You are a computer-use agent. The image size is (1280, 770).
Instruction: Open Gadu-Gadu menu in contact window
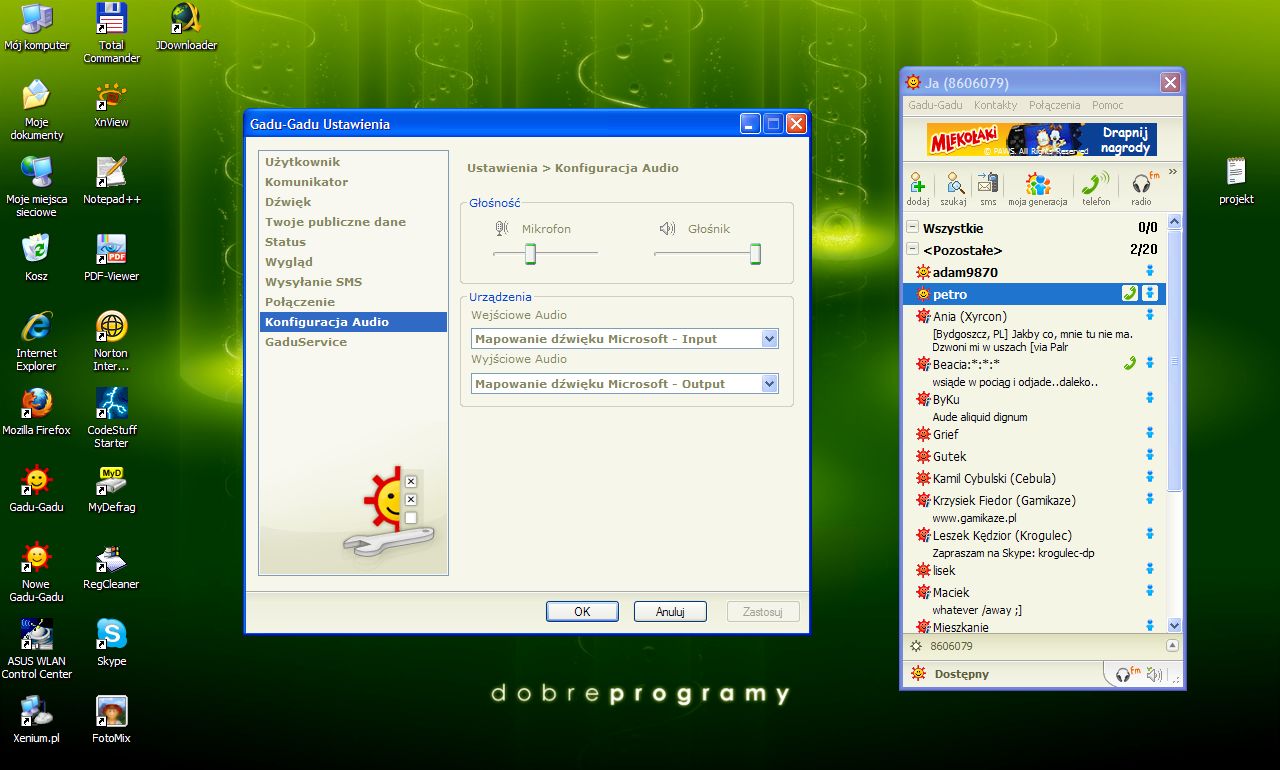pos(935,105)
